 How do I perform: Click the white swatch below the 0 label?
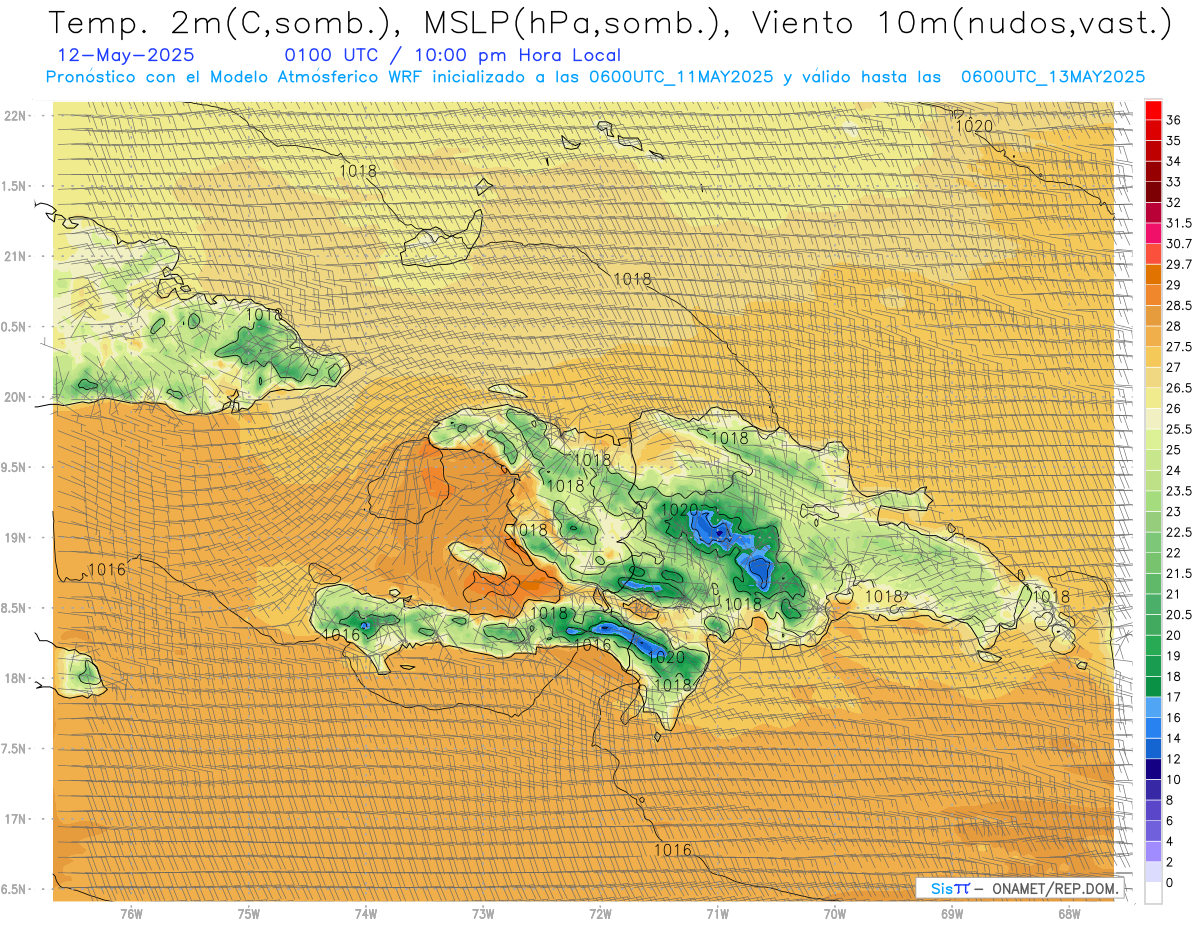(x=1153, y=893)
